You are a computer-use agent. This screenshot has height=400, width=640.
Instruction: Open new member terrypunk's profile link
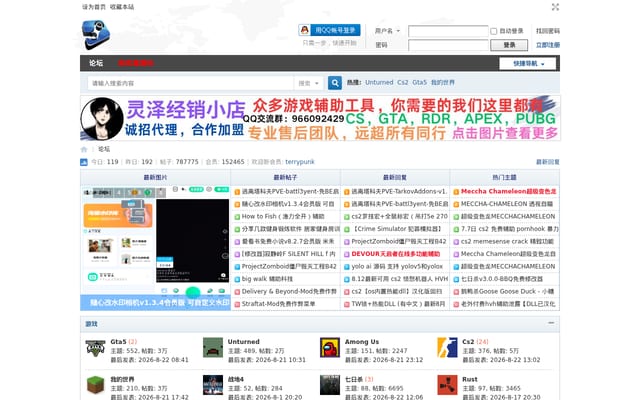tap(300, 162)
